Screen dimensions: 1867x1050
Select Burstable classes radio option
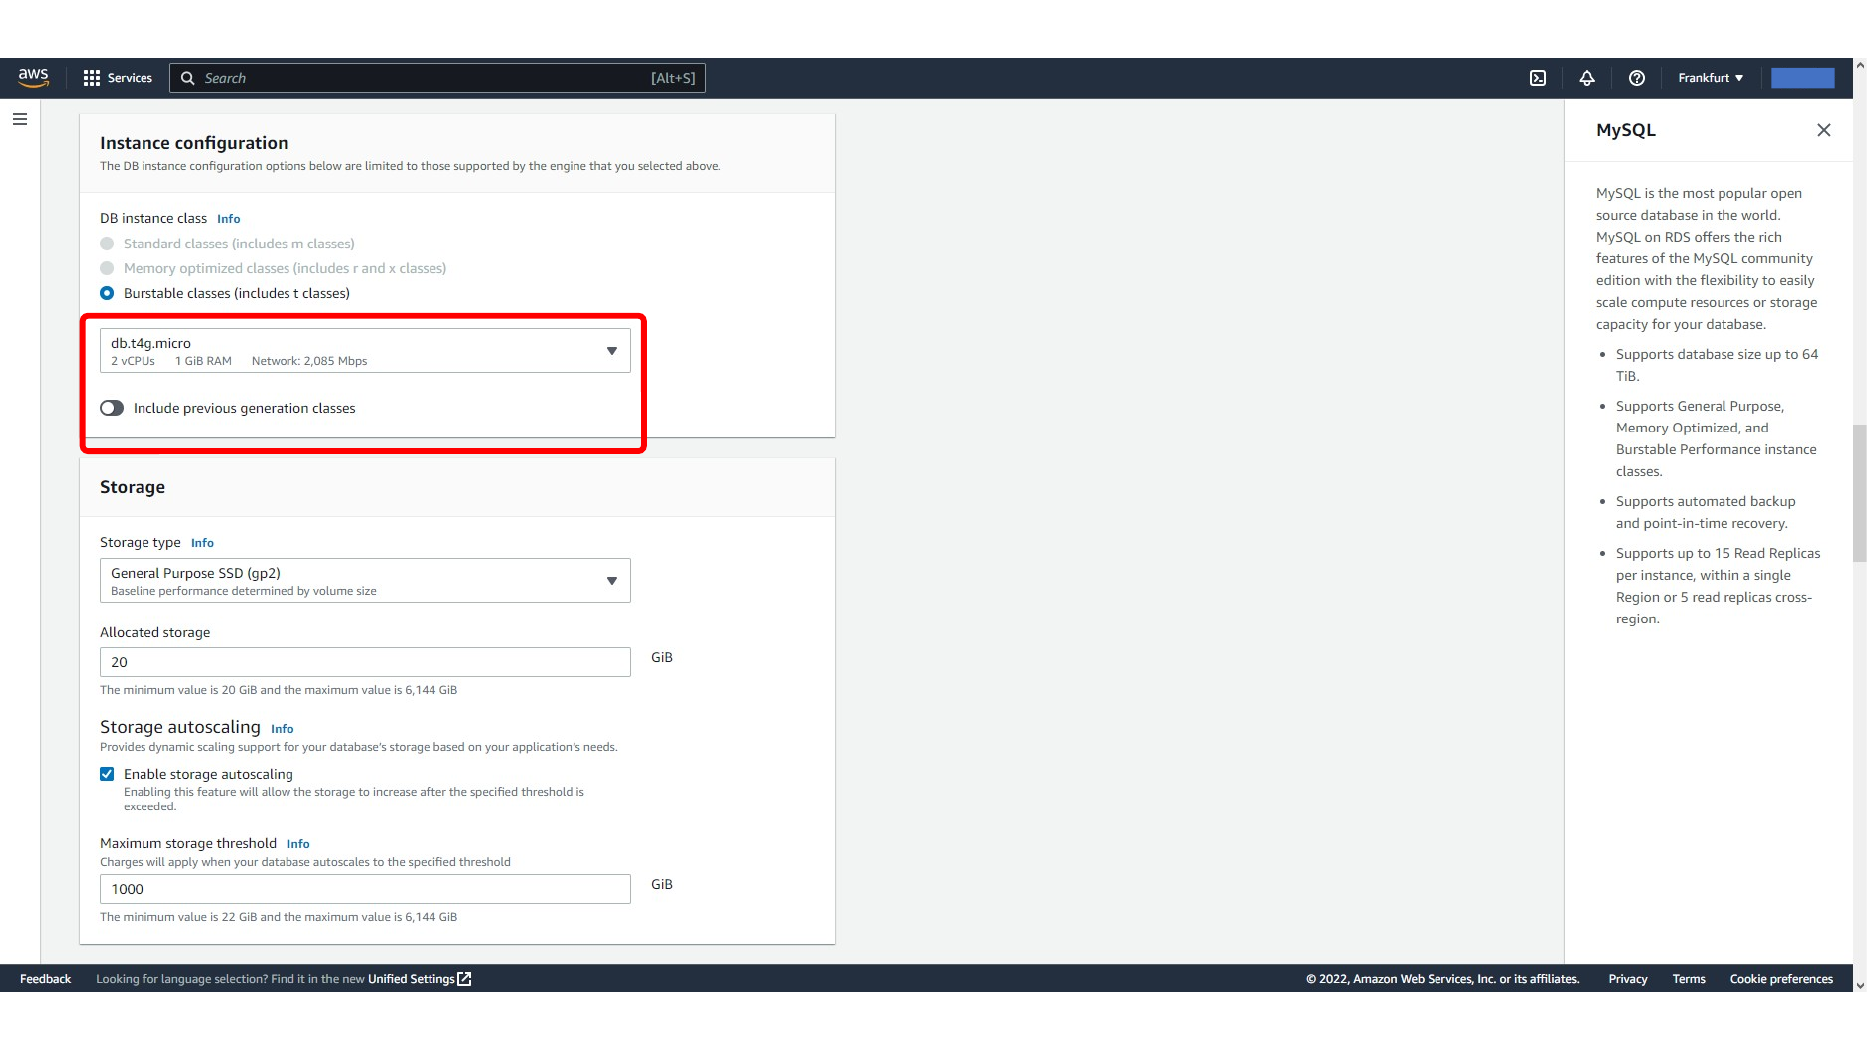[107, 293]
